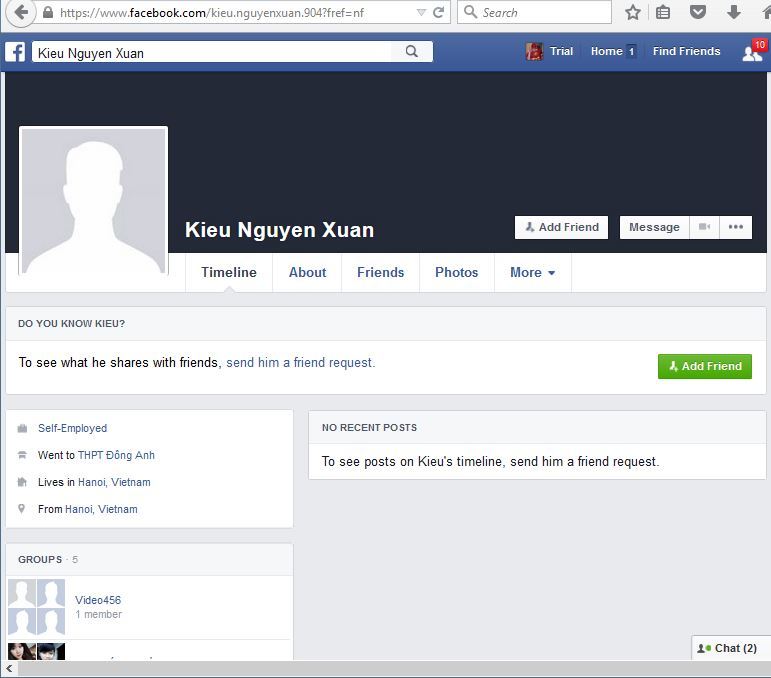Open the About tab
771x678 pixels.
tap(307, 272)
